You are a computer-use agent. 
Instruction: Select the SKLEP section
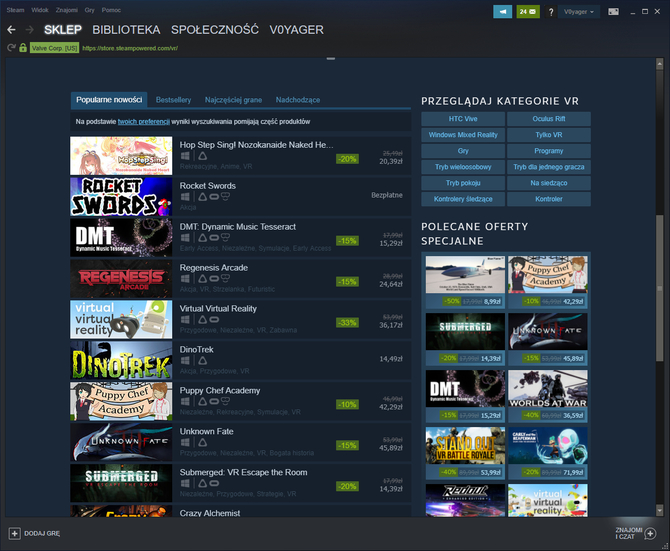[x=63, y=30]
